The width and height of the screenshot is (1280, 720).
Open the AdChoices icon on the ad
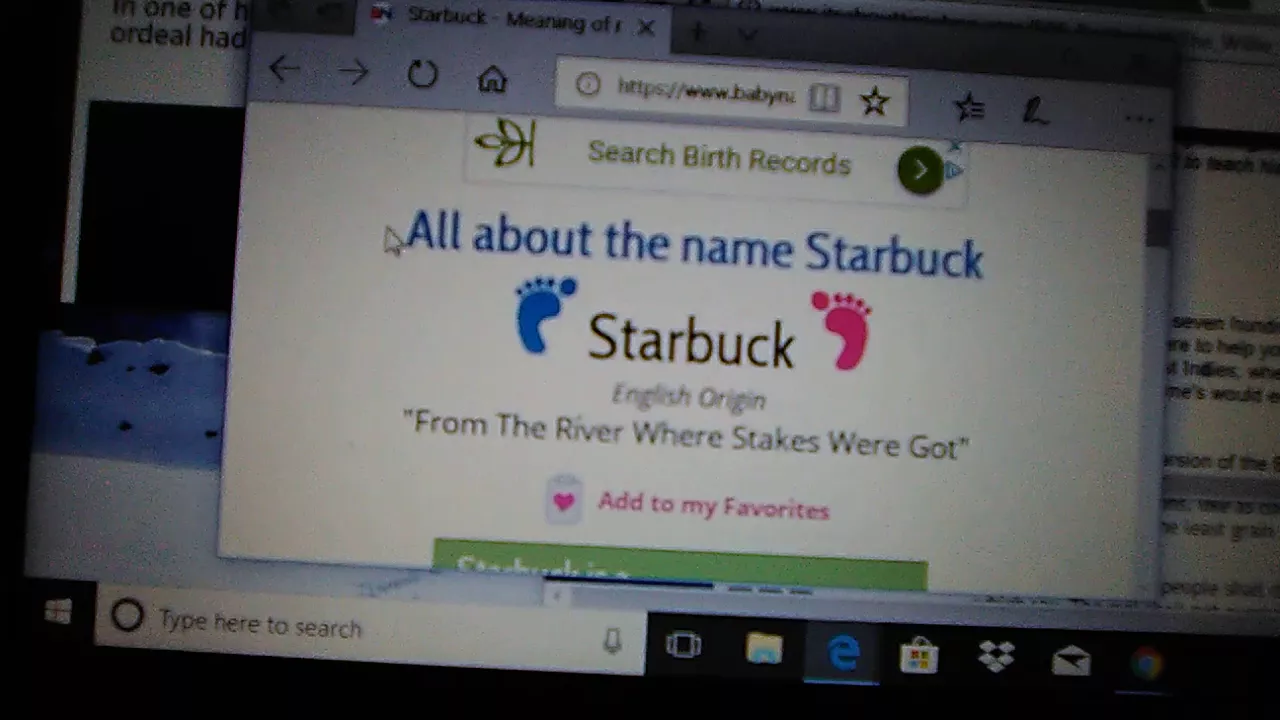[x=954, y=170]
